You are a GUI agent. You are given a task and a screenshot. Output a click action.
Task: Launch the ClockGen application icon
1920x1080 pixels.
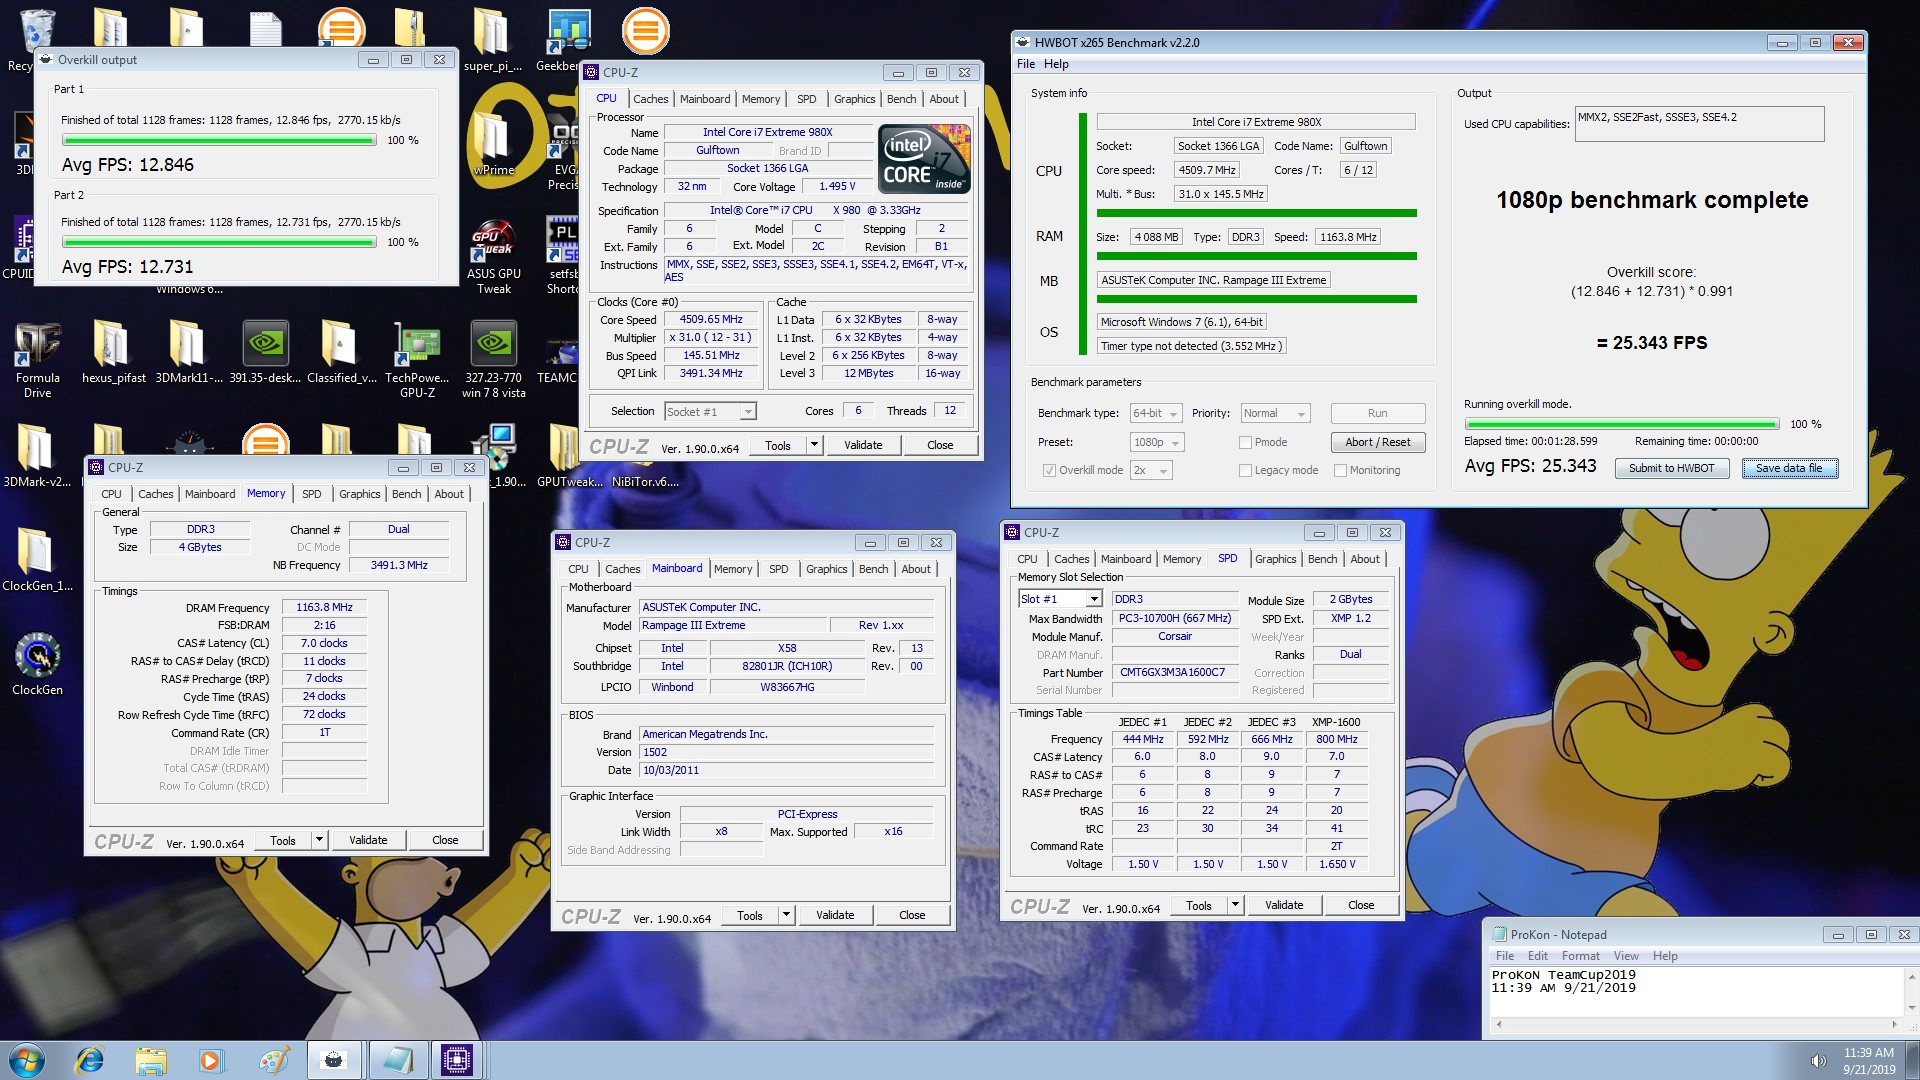[x=38, y=663]
